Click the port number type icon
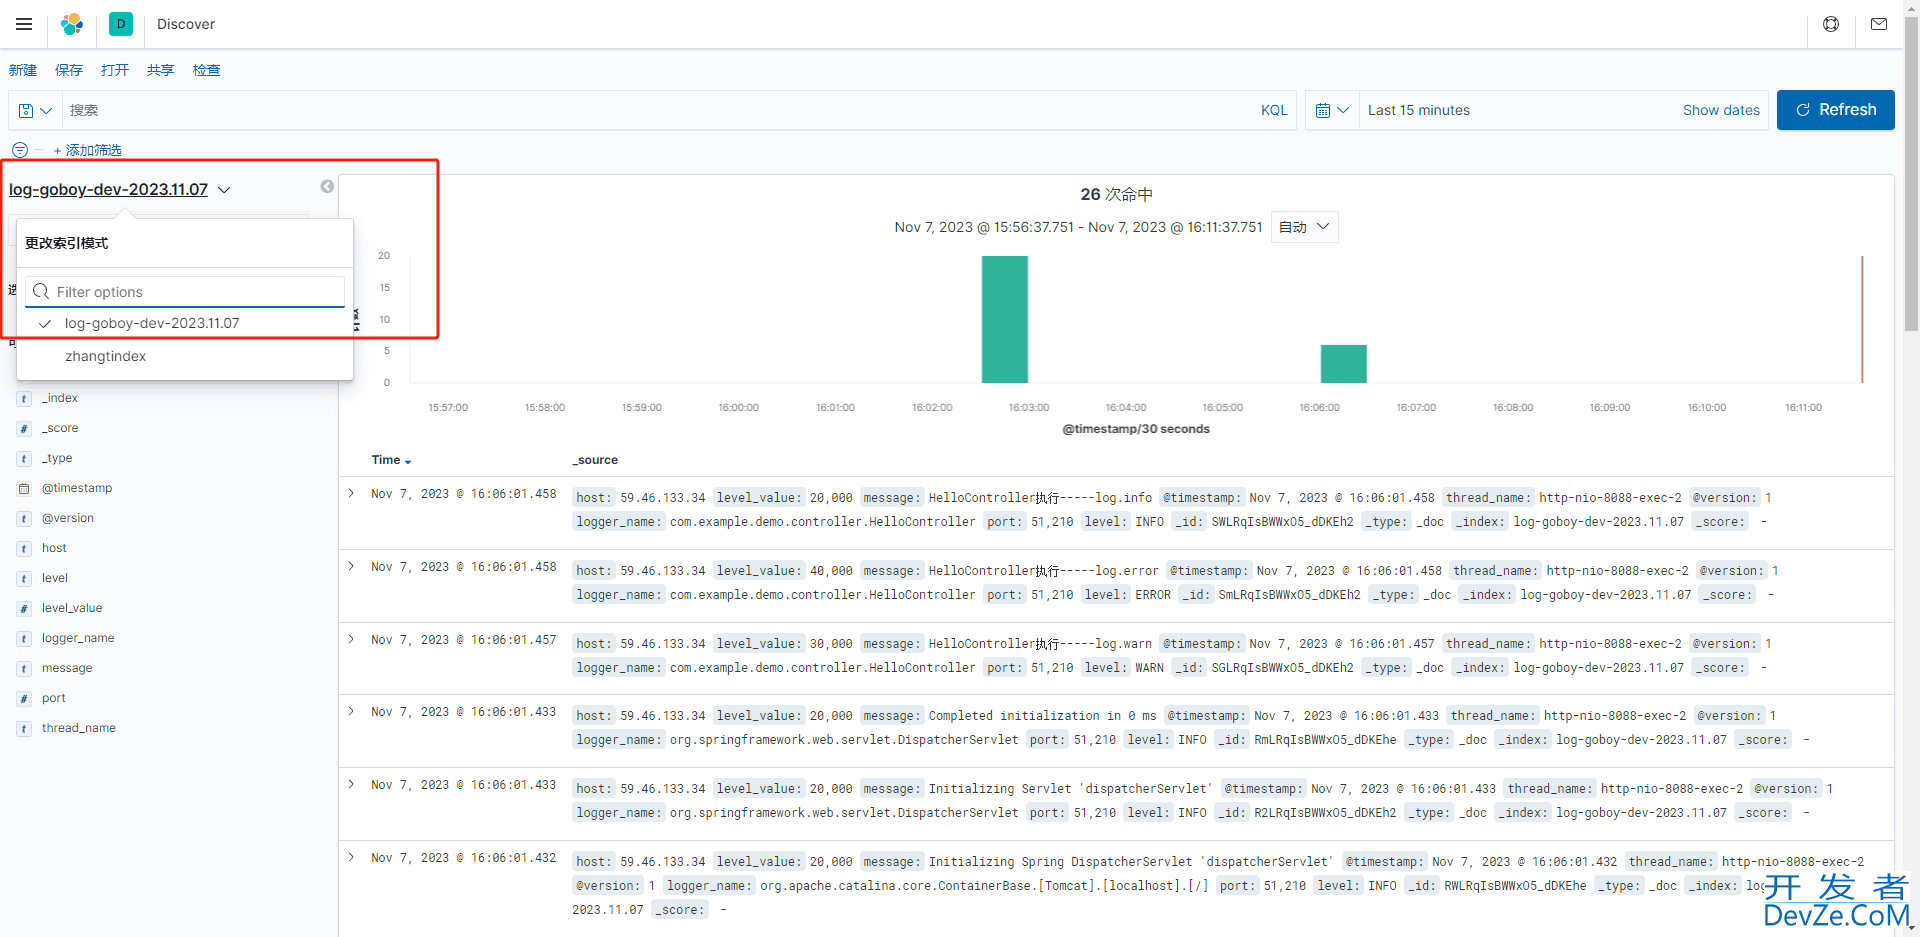 24,699
